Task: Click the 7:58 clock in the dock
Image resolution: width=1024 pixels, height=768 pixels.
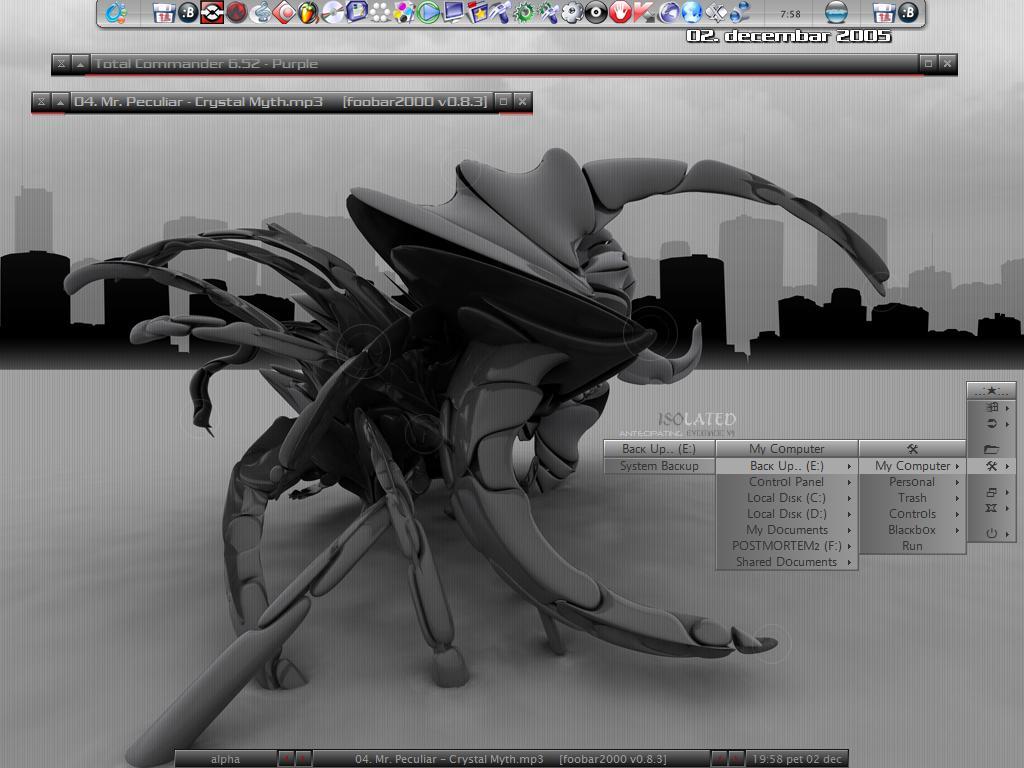Action: [790, 14]
